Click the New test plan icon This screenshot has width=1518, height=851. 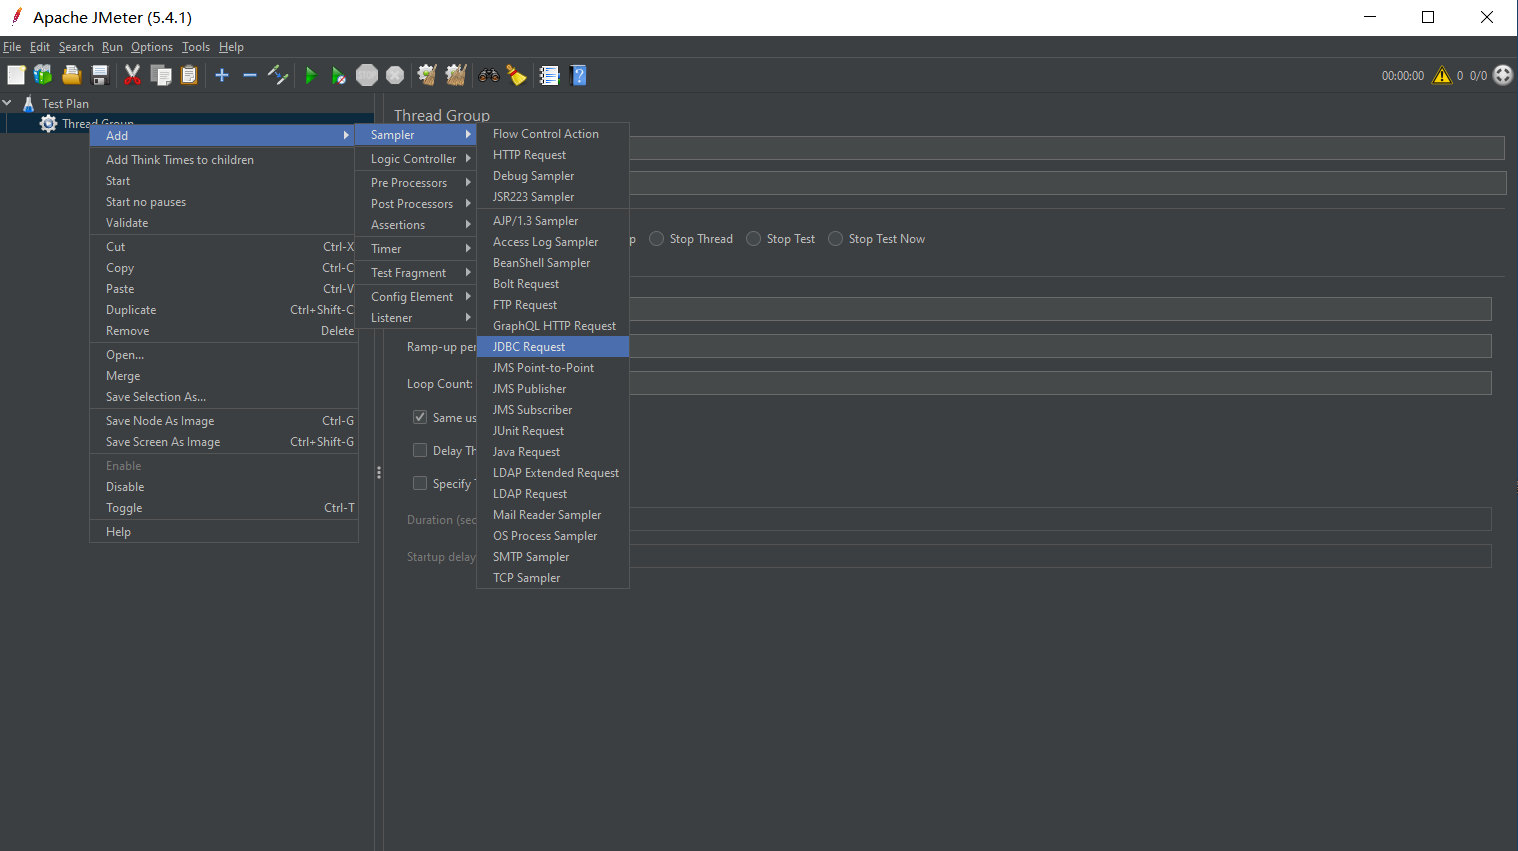[x=16, y=75]
